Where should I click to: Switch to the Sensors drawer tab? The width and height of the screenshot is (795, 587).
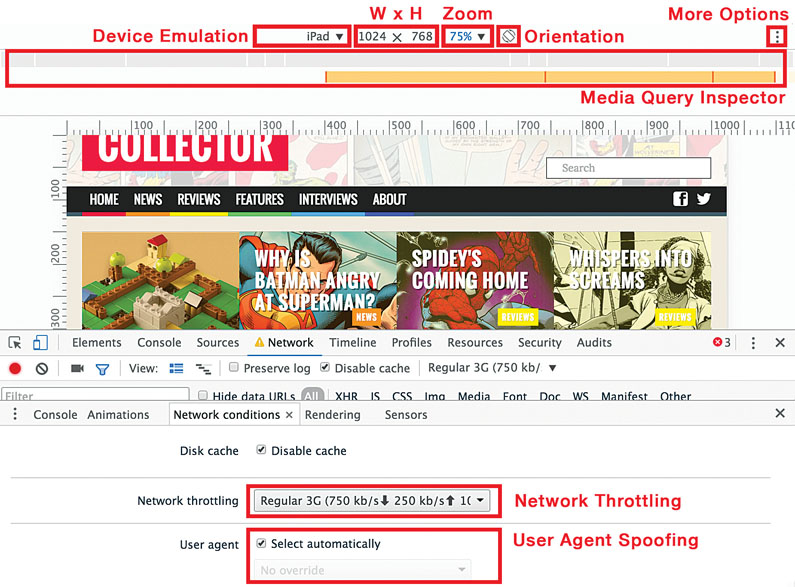point(406,415)
